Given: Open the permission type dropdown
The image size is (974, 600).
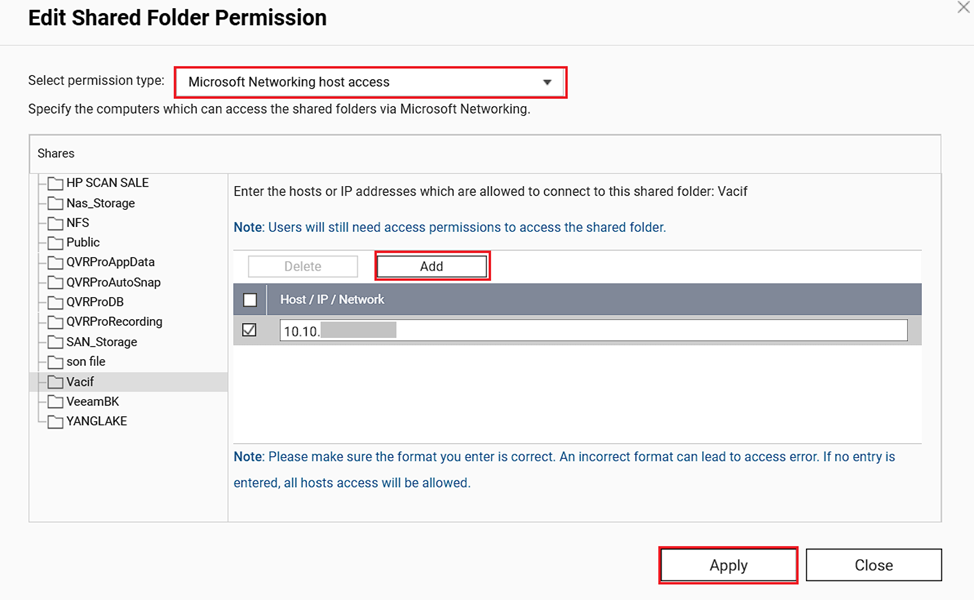Looking at the screenshot, I should click(371, 82).
